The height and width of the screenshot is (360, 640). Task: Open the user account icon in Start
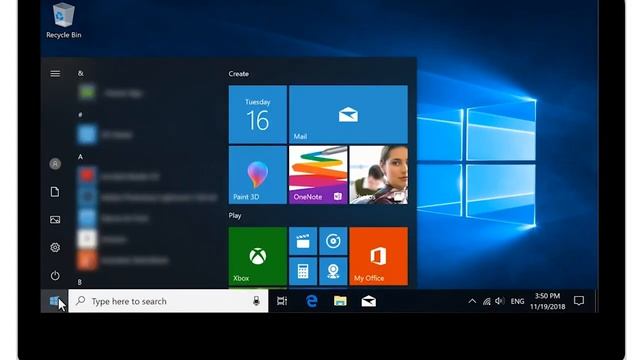(55, 164)
